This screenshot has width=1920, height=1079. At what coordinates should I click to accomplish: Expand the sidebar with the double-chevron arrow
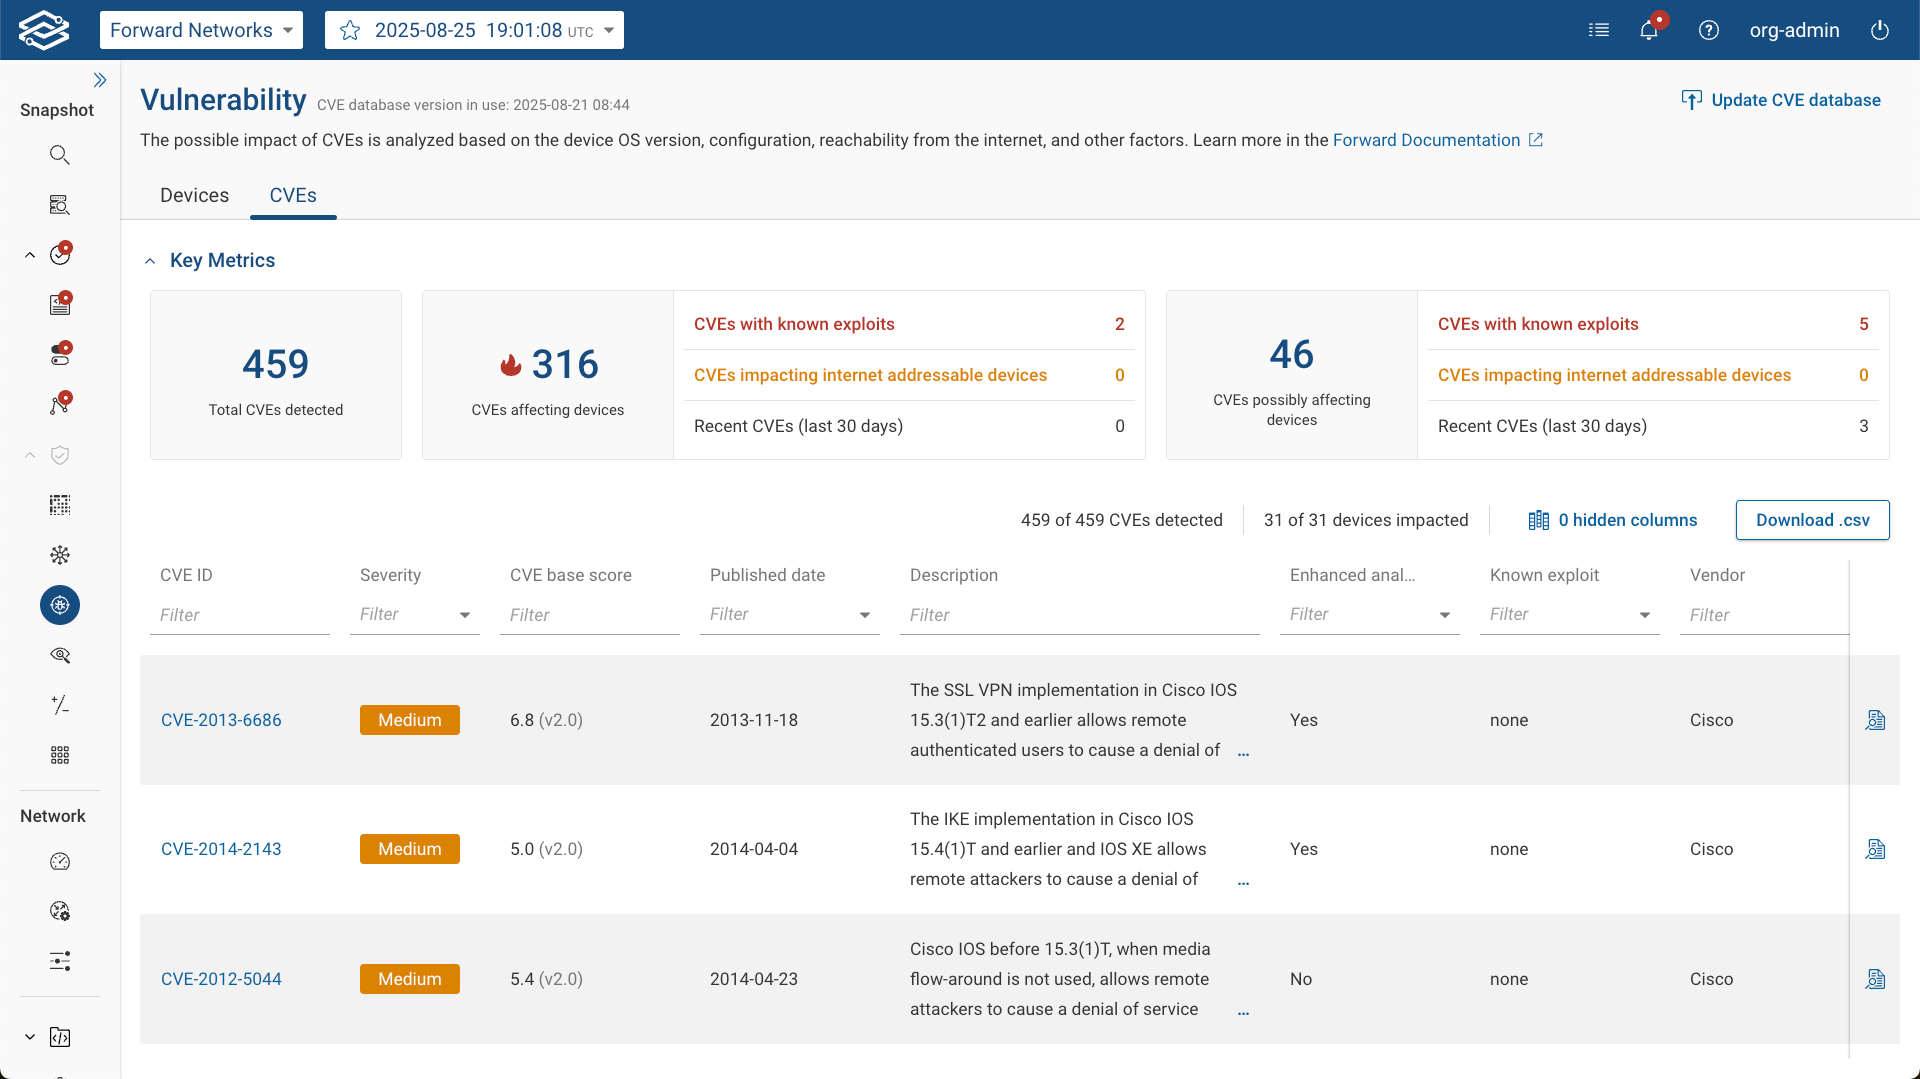tap(101, 79)
